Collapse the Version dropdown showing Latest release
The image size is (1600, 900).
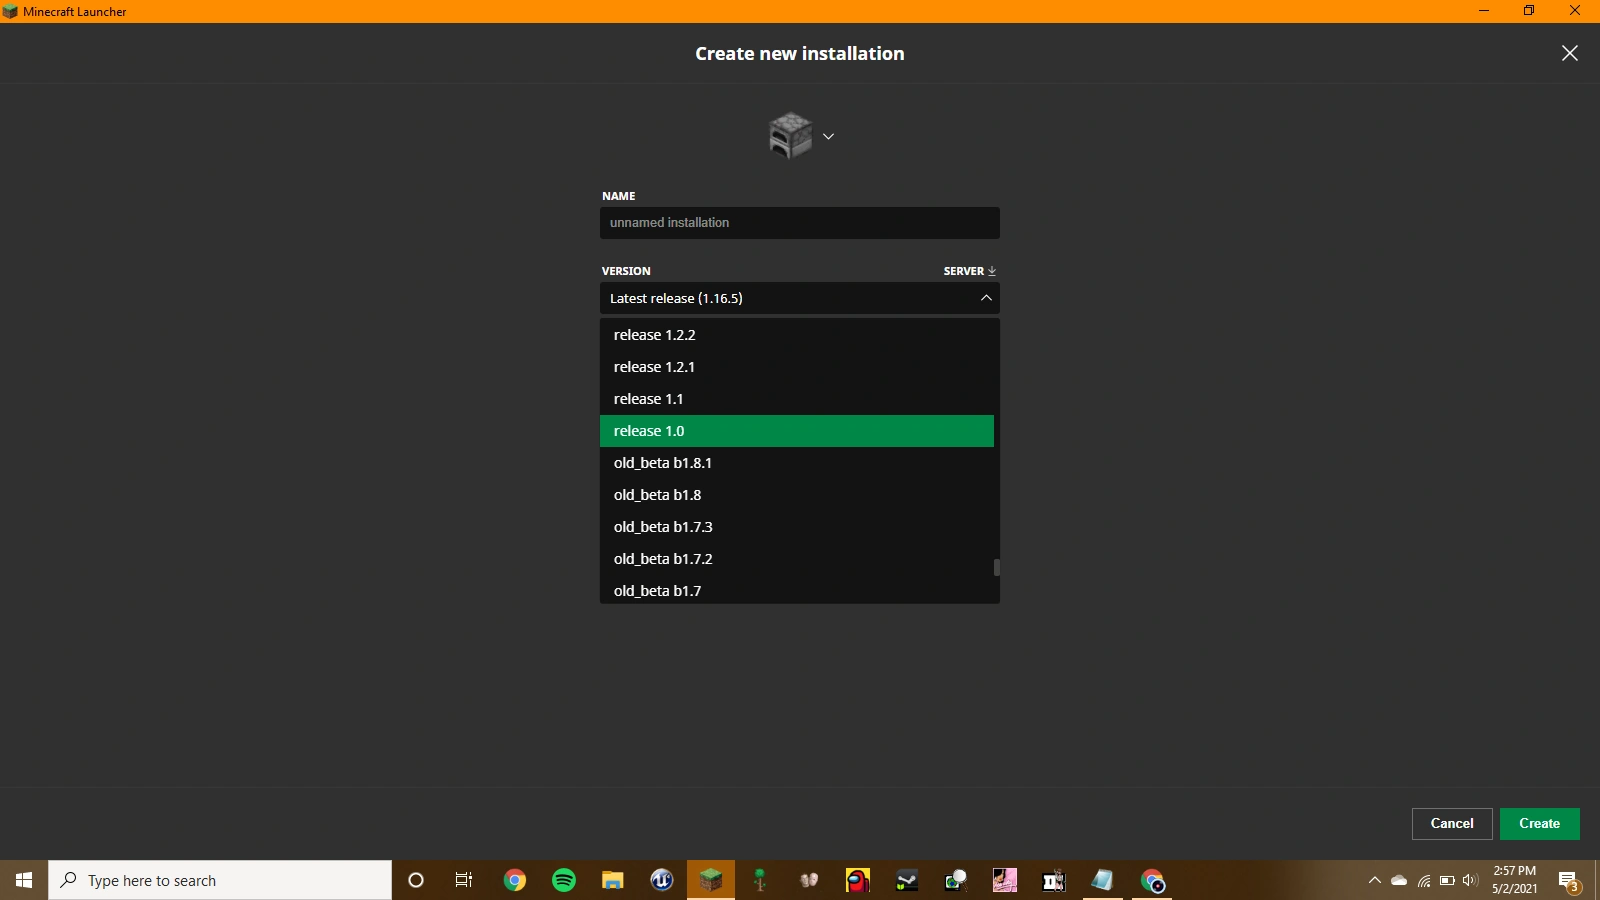click(800, 298)
